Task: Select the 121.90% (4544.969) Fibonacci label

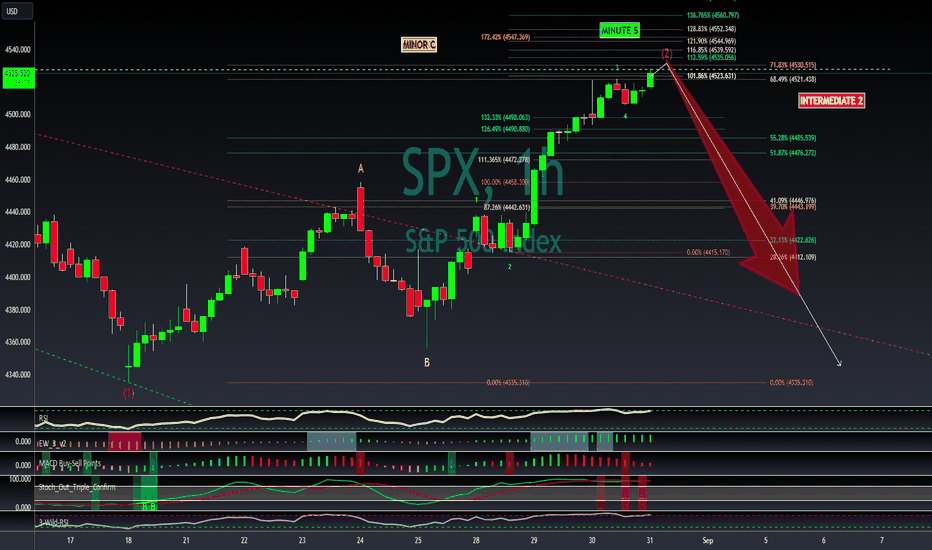Action: pos(711,42)
